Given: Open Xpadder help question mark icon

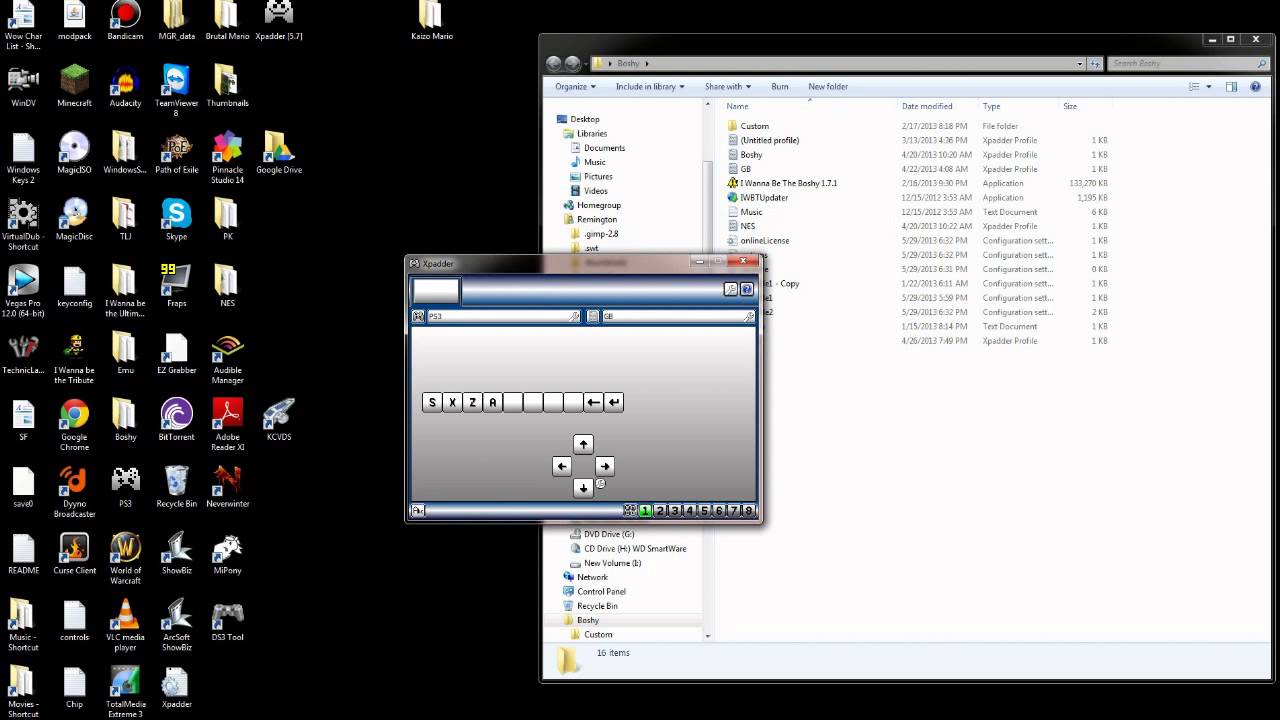Looking at the screenshot, I should 746,289.
